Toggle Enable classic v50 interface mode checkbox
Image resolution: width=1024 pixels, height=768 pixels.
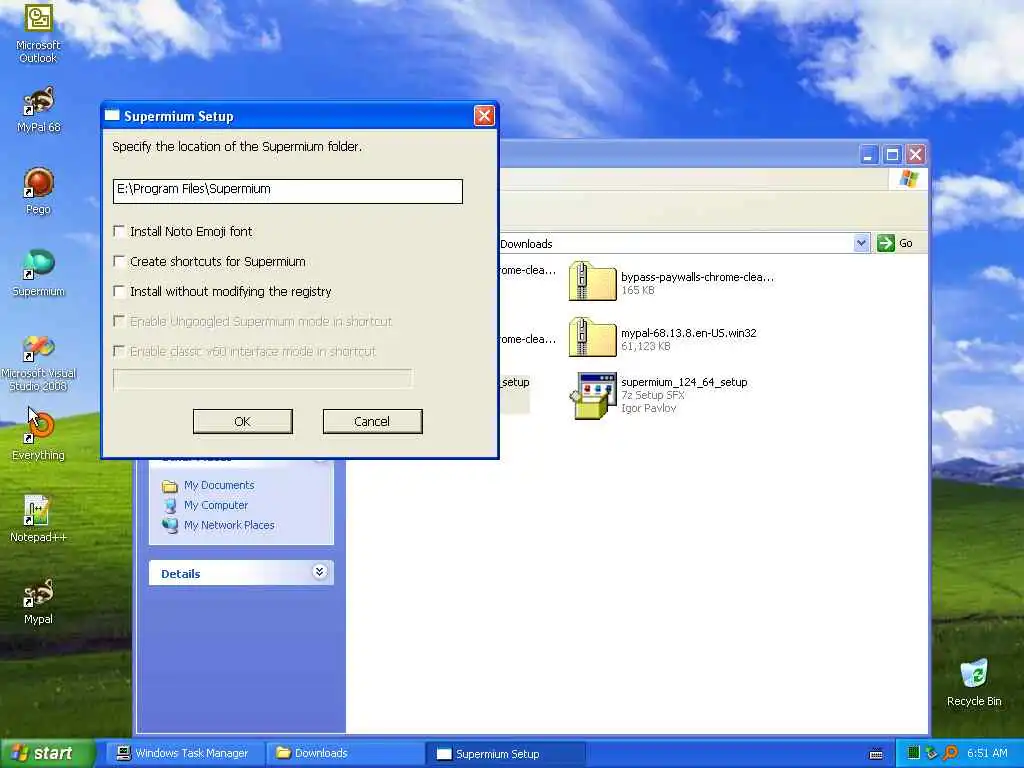point(119,351)
